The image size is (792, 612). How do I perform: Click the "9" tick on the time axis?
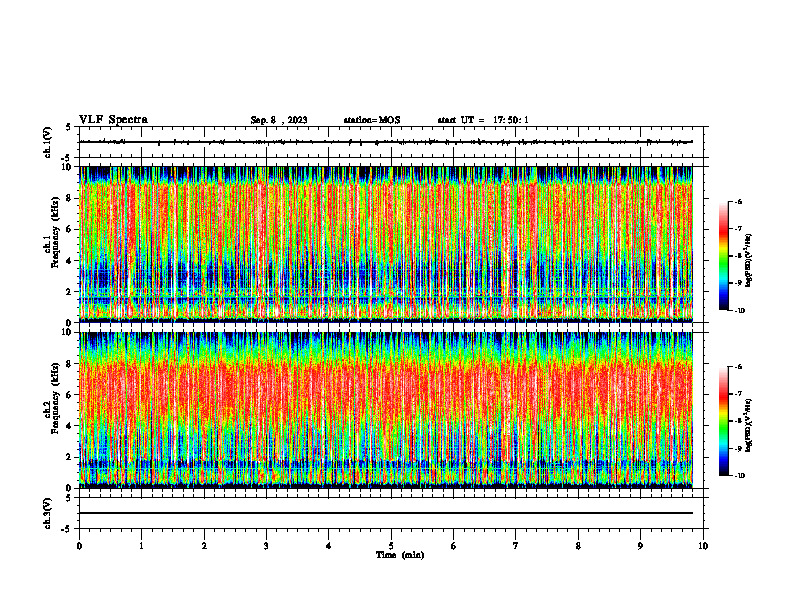pyautogui.click(x=640, y=546)
